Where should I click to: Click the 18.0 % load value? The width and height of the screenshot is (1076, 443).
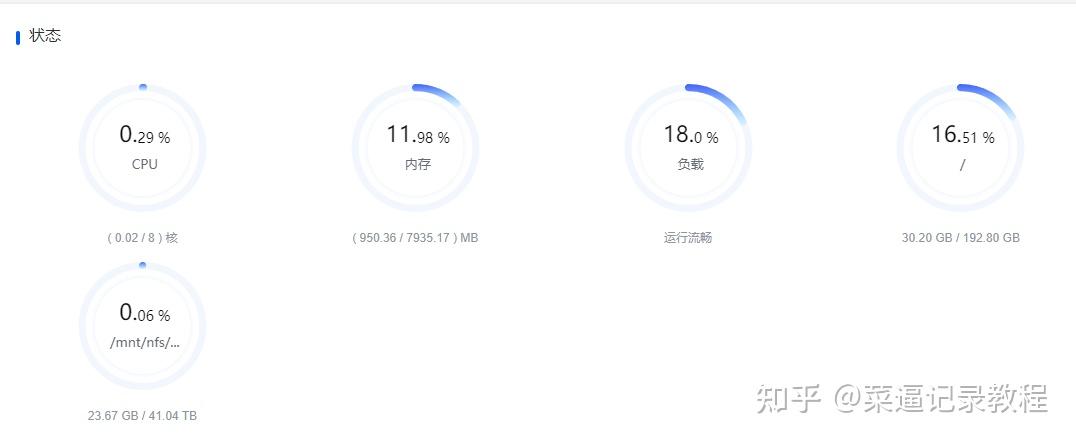click(x=690, y=134)
